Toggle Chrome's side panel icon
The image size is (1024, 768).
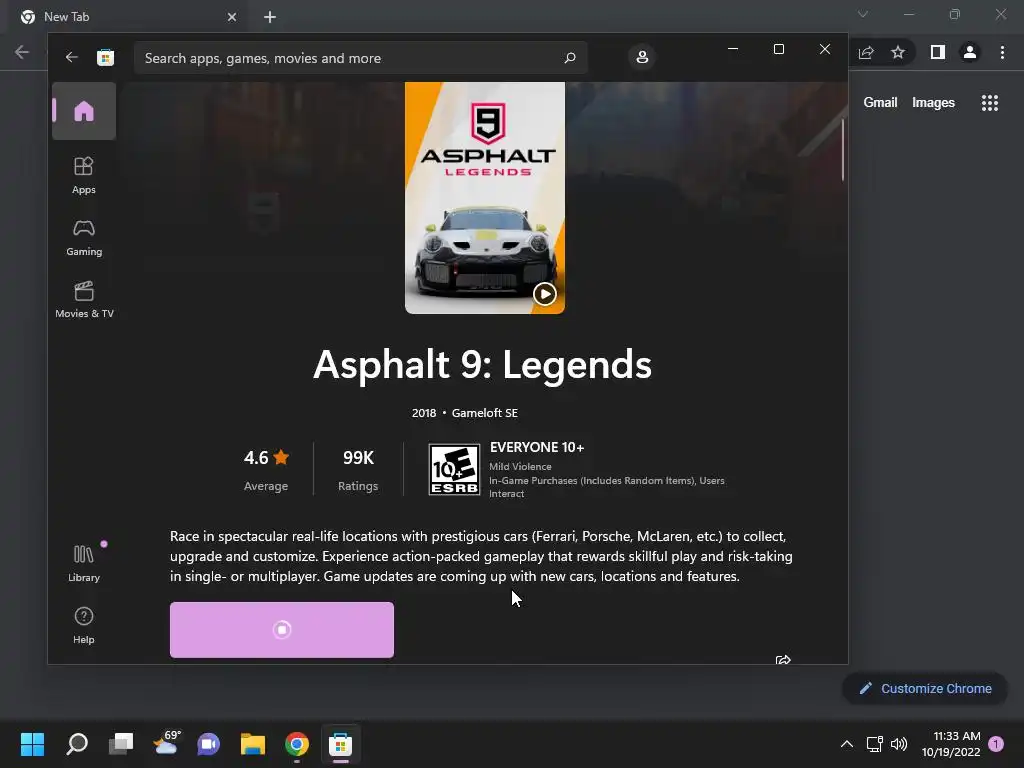938,52
